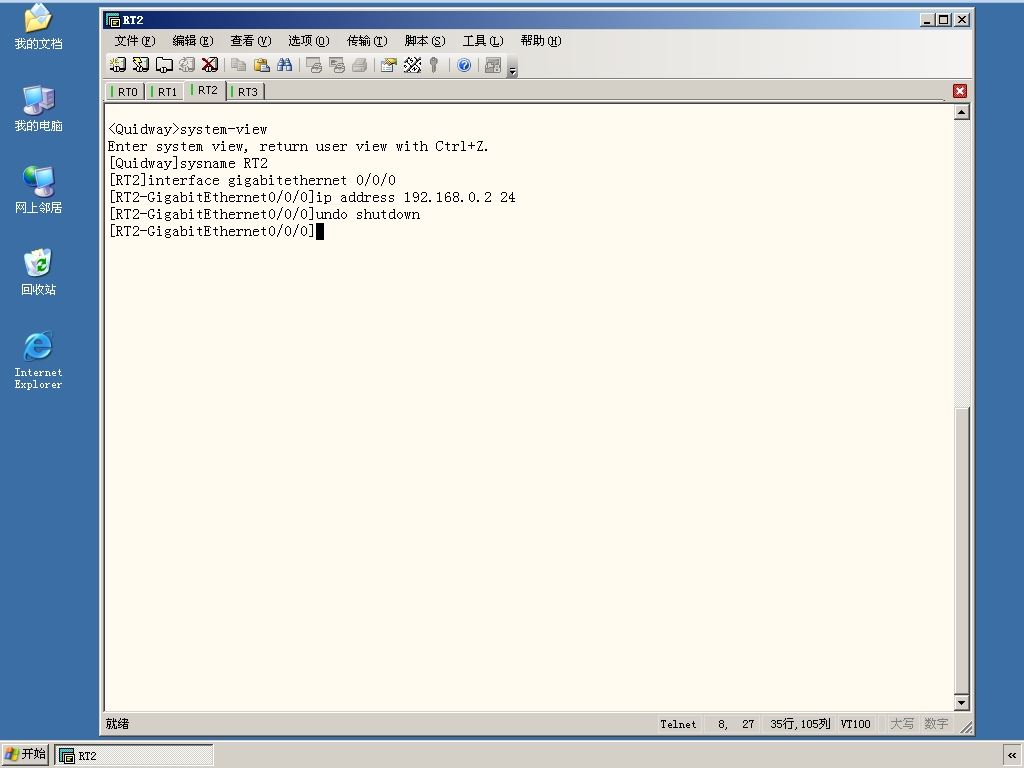Click 35行, 105列 in status bar
Viewport: 1024px width, 768px height.
point(800,724)
